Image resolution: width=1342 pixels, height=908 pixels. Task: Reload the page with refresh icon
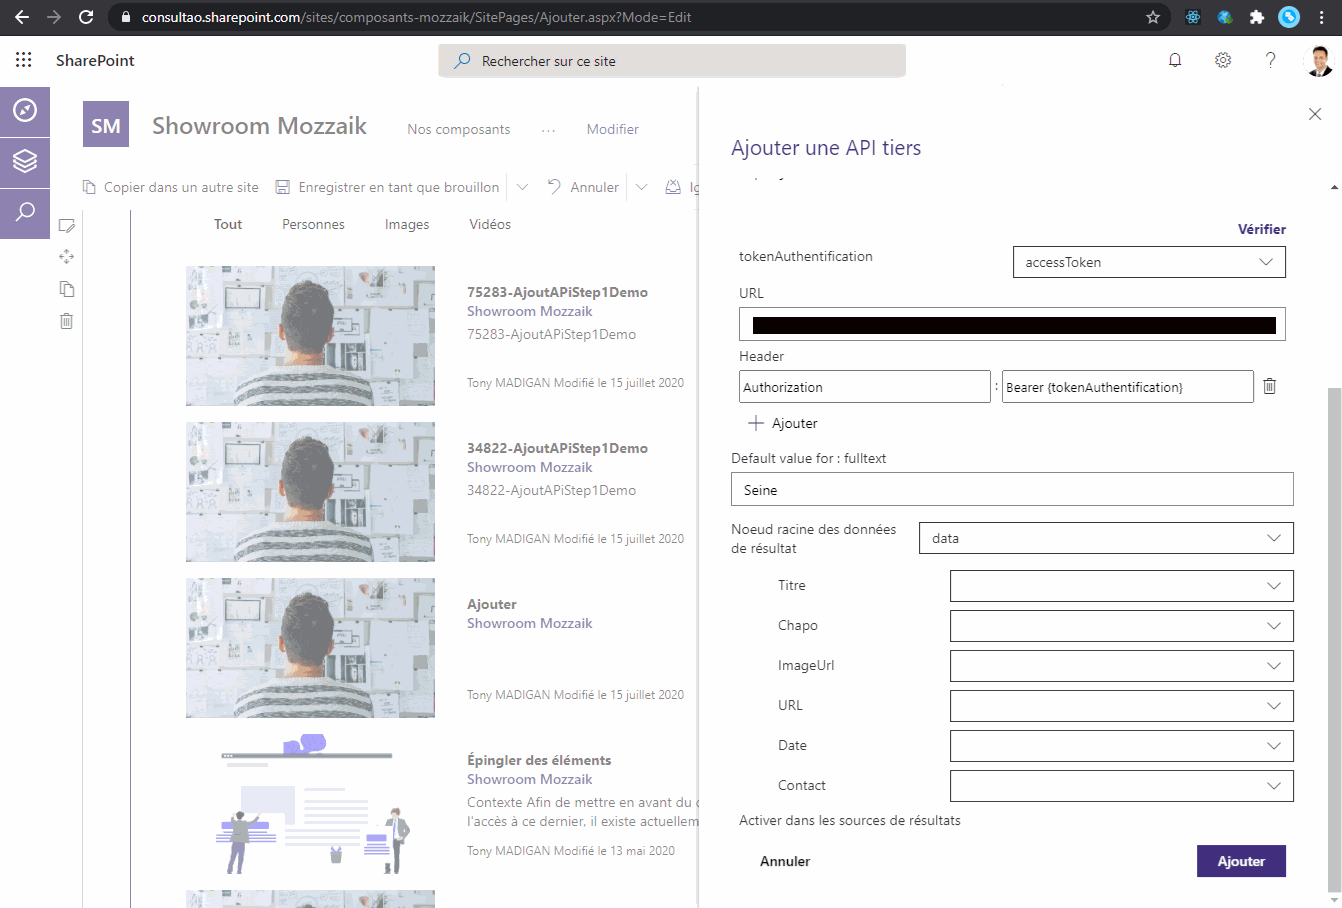(86, 17)
